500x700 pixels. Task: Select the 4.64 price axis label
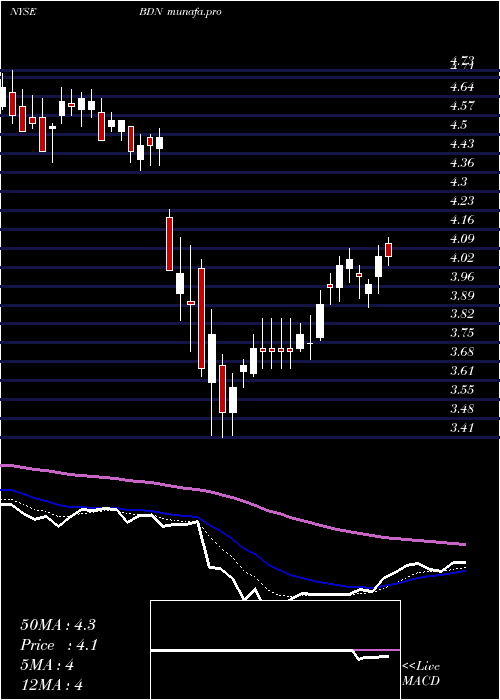(x=462, y=87)
